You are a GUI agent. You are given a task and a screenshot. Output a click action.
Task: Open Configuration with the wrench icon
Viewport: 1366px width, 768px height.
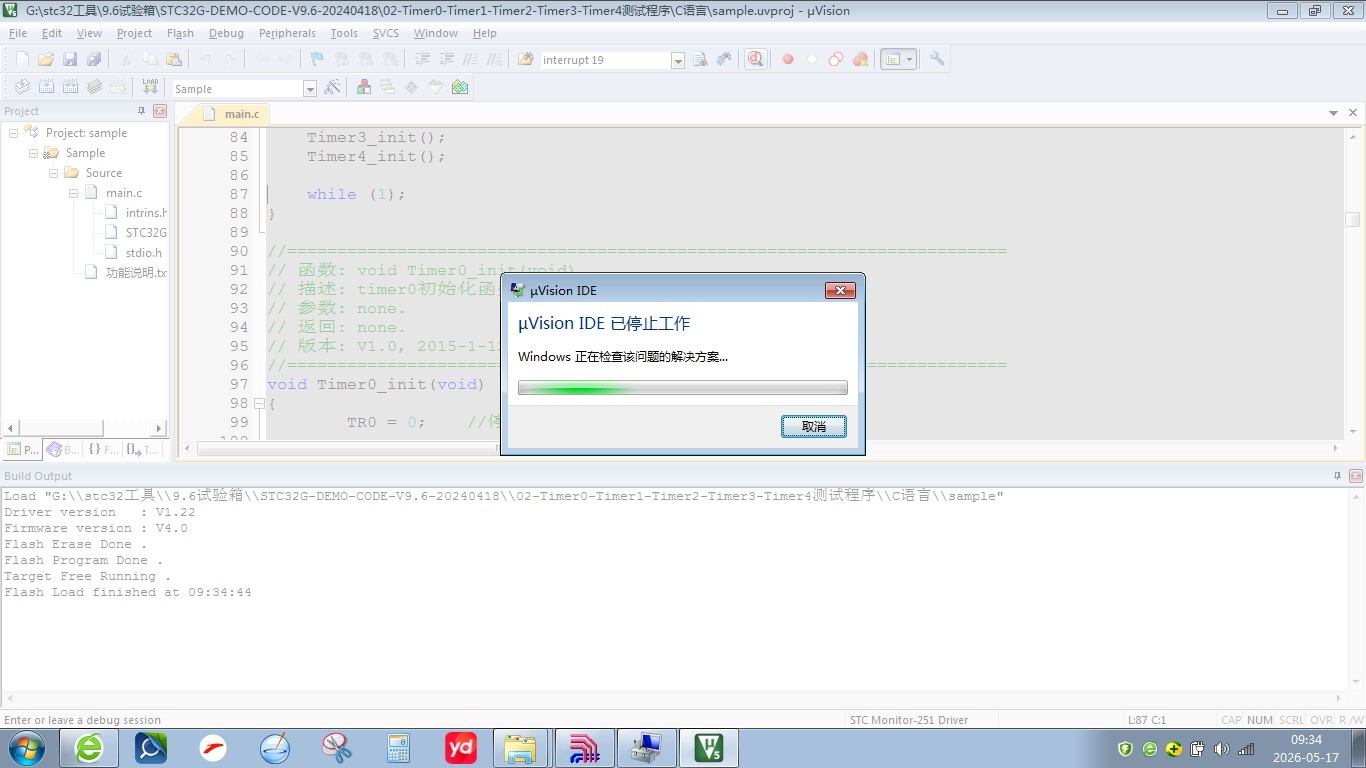937,60
